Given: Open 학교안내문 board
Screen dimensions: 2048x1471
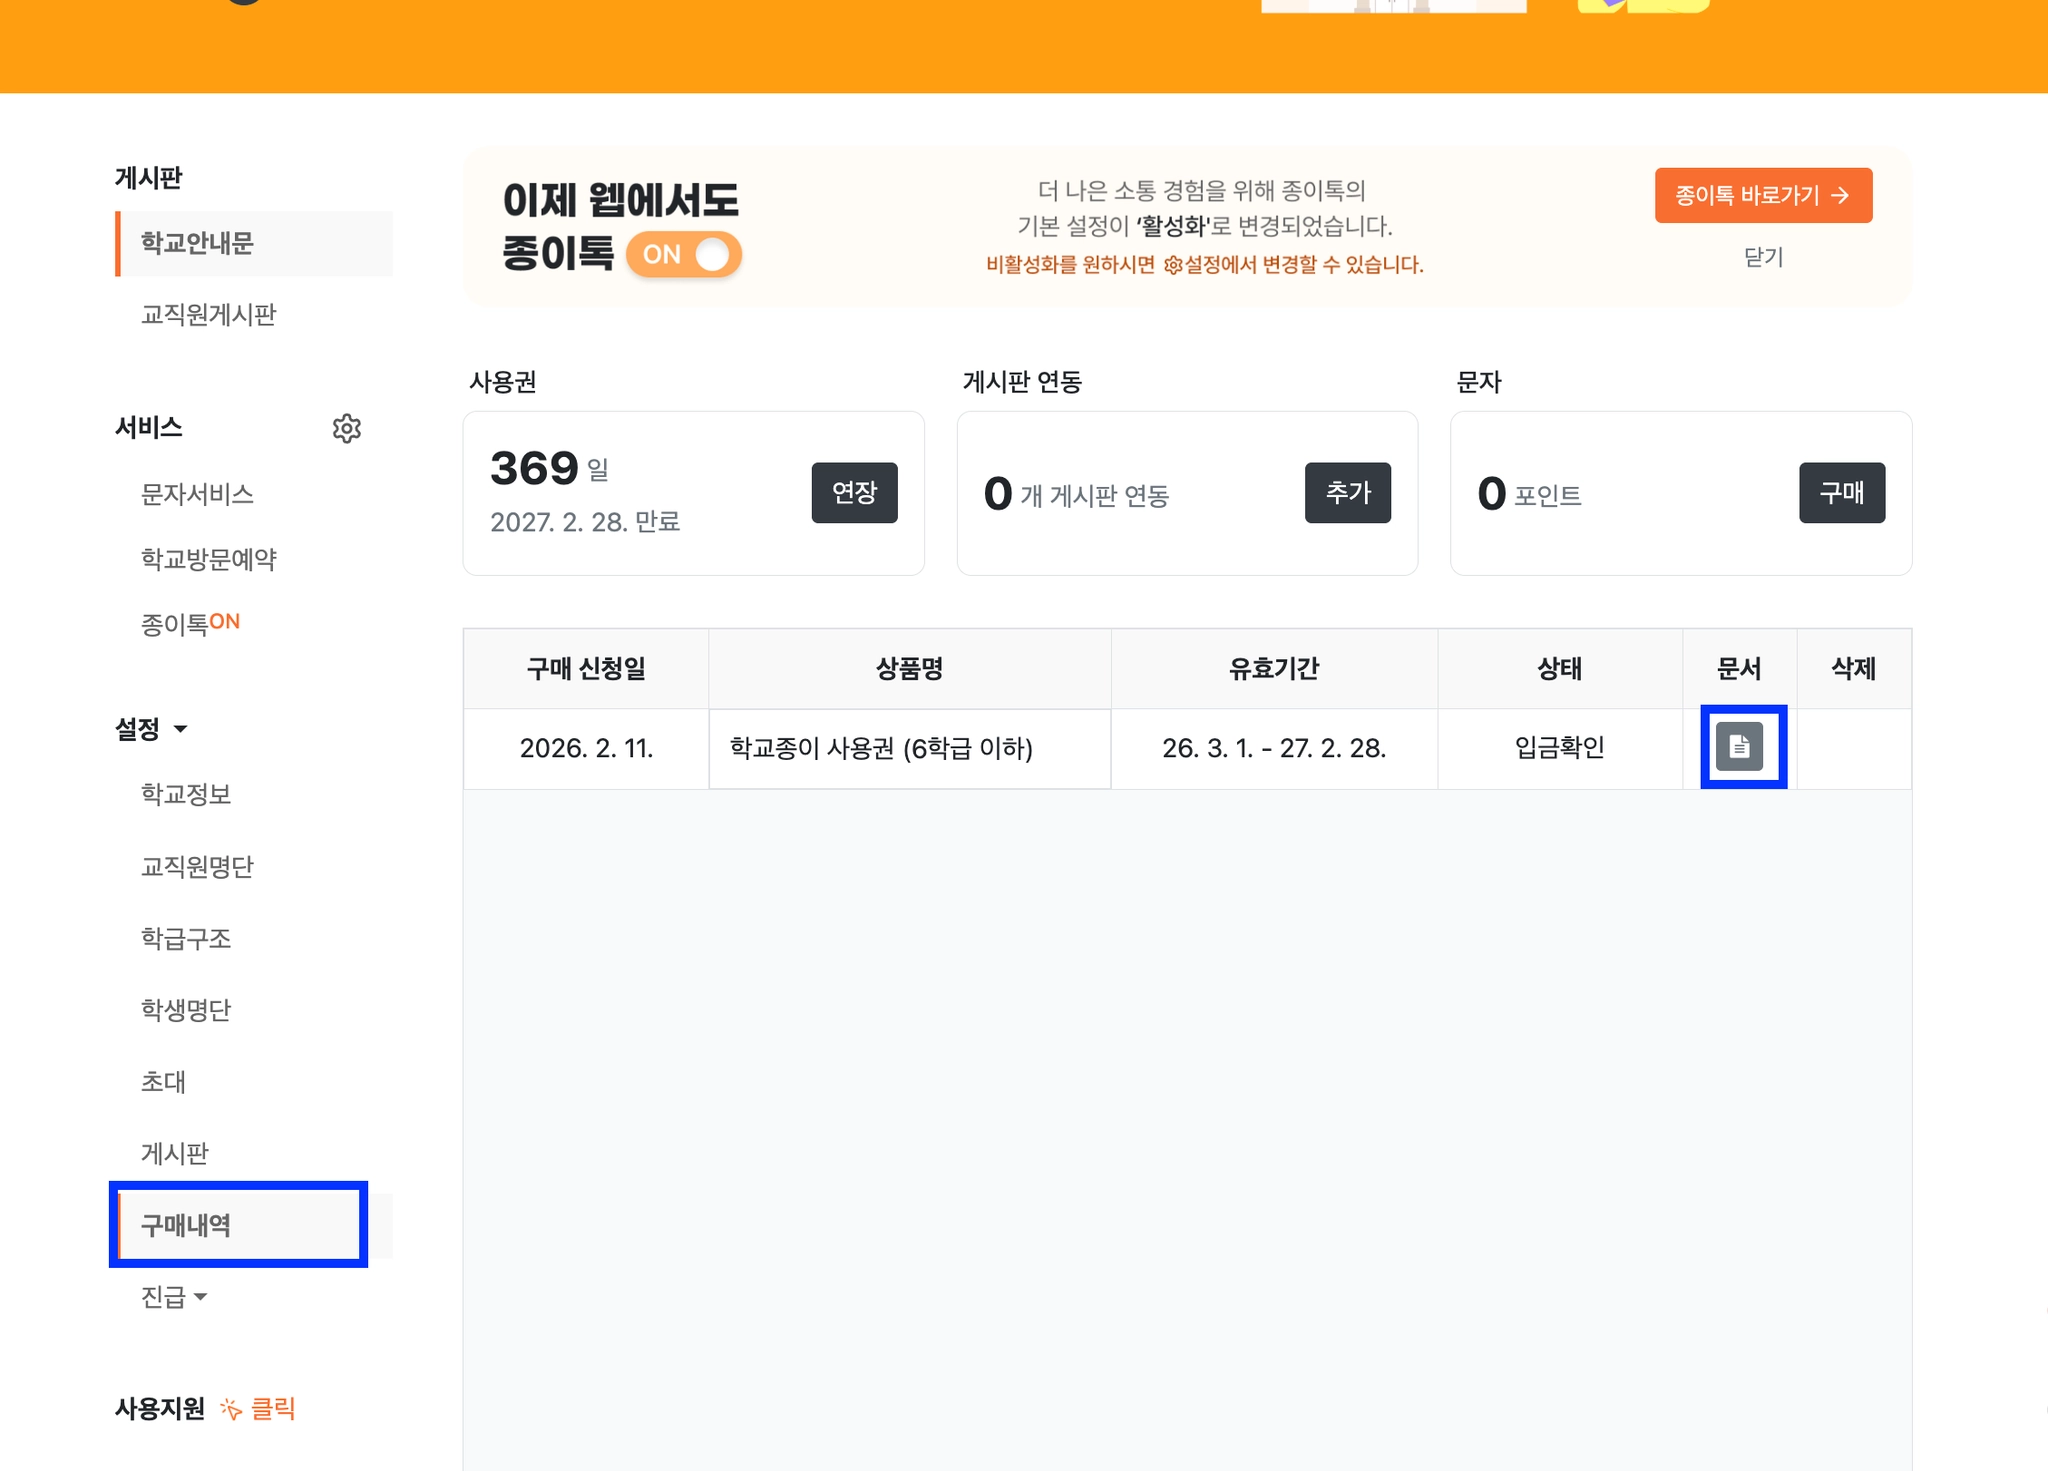Looking at the screenshot, I should click(x=197, y=243).
